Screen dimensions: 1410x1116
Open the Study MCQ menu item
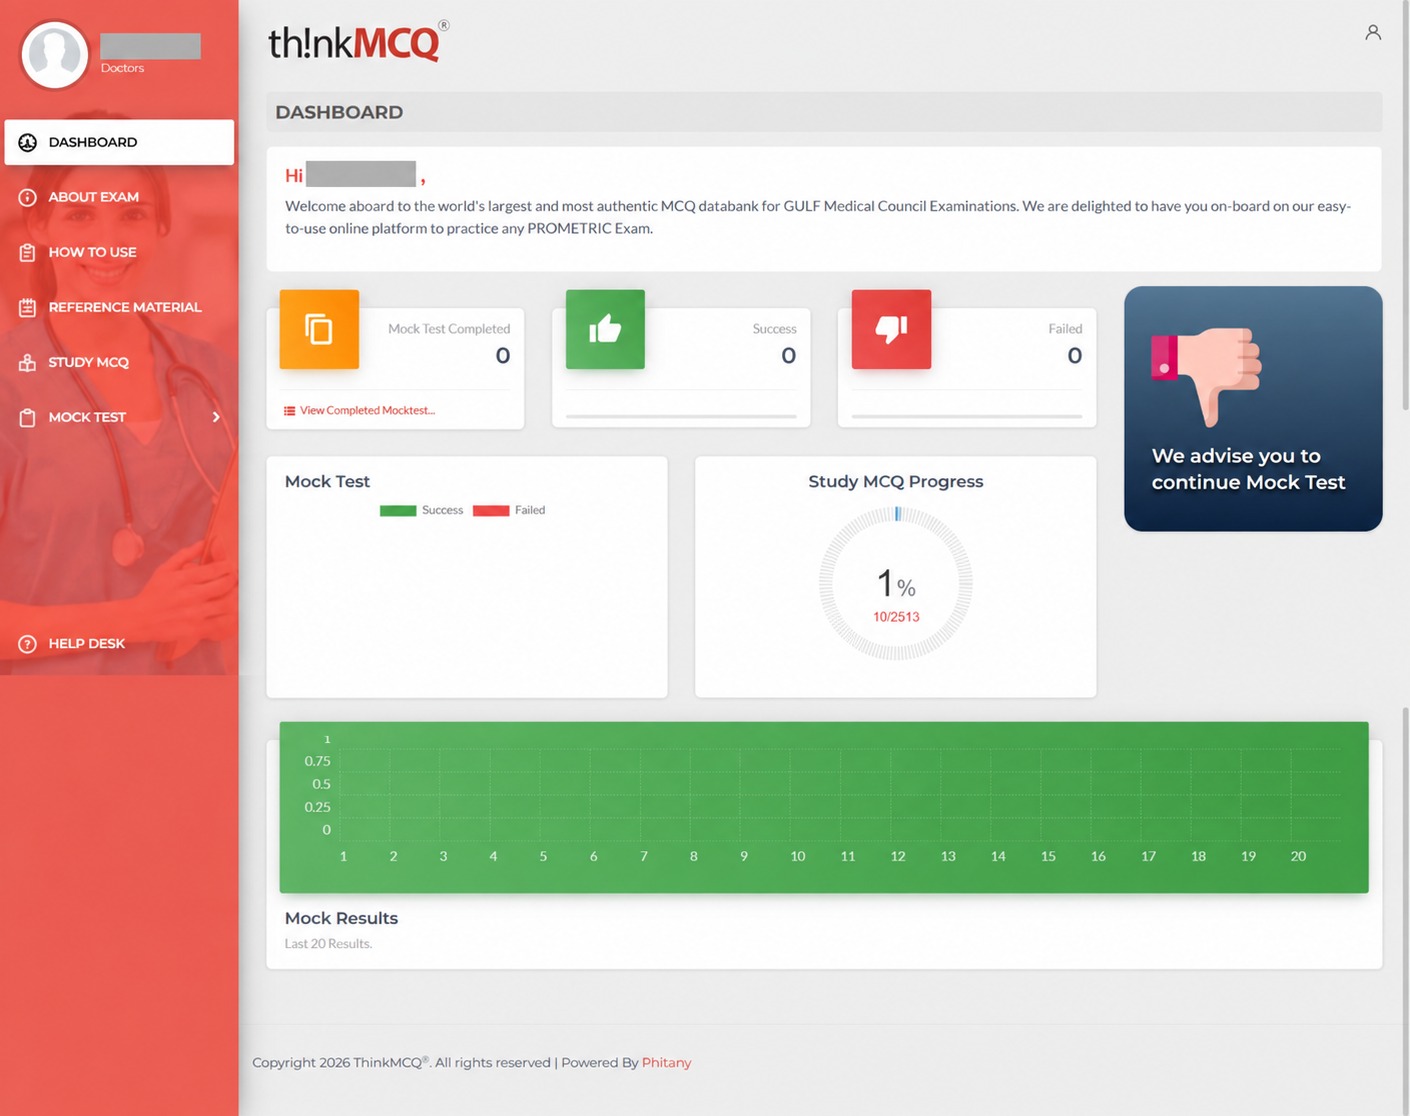click(119, 362)
